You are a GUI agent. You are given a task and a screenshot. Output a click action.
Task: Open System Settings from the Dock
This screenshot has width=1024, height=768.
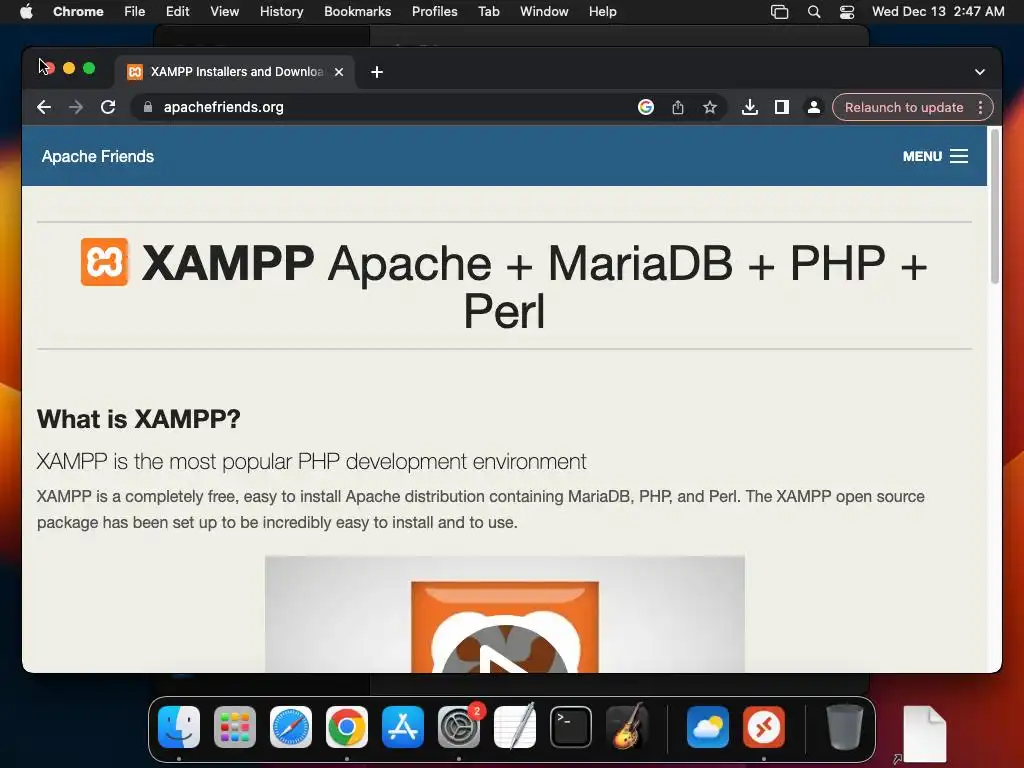coord(458,727)
